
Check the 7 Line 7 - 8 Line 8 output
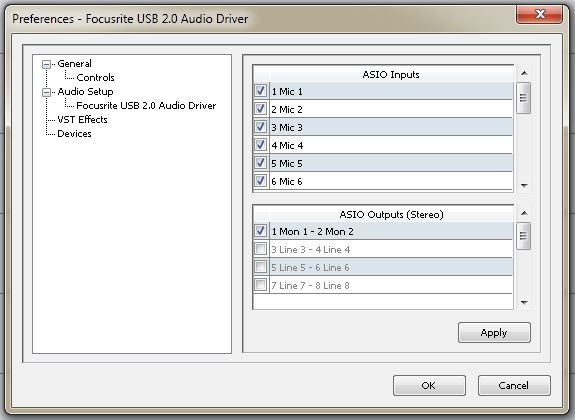point(260,285)
